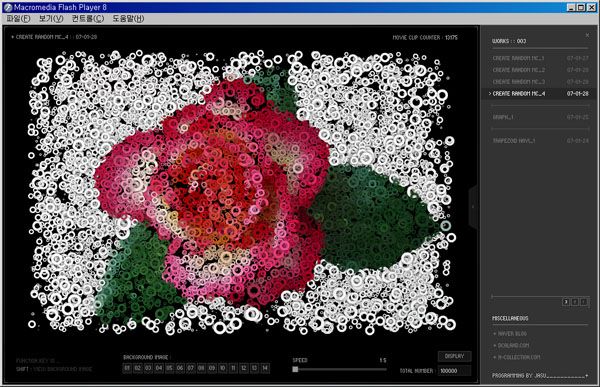
Task: Select background image 03
Action: click(x=148, y=368)
